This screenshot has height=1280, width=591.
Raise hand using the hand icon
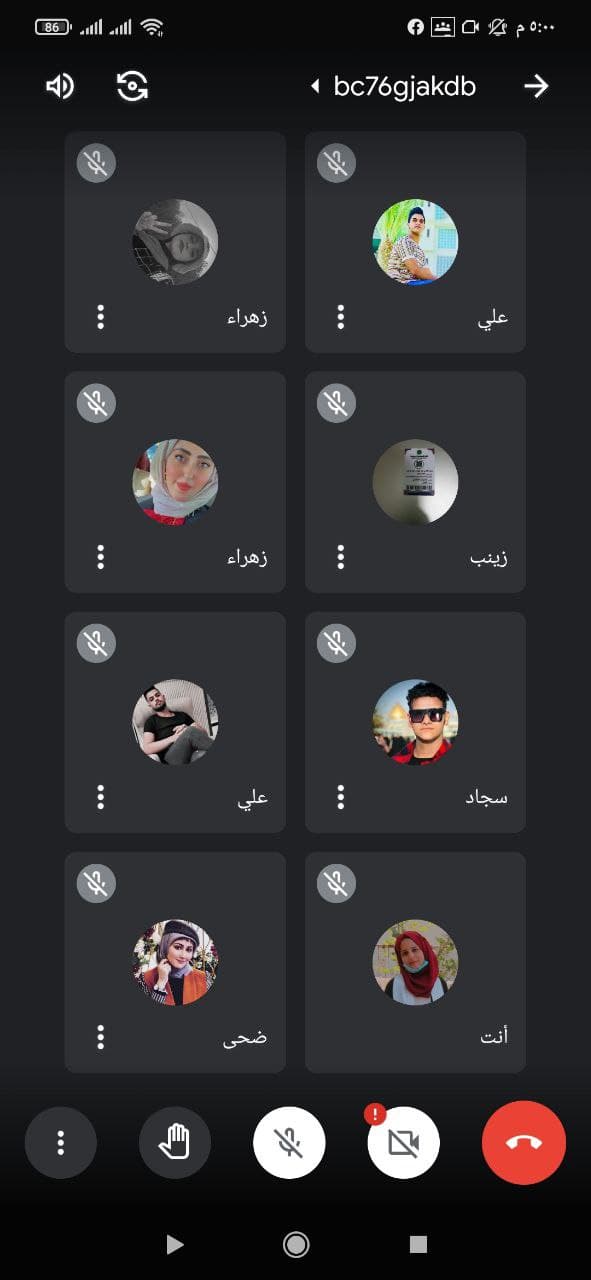[175, 1141]
